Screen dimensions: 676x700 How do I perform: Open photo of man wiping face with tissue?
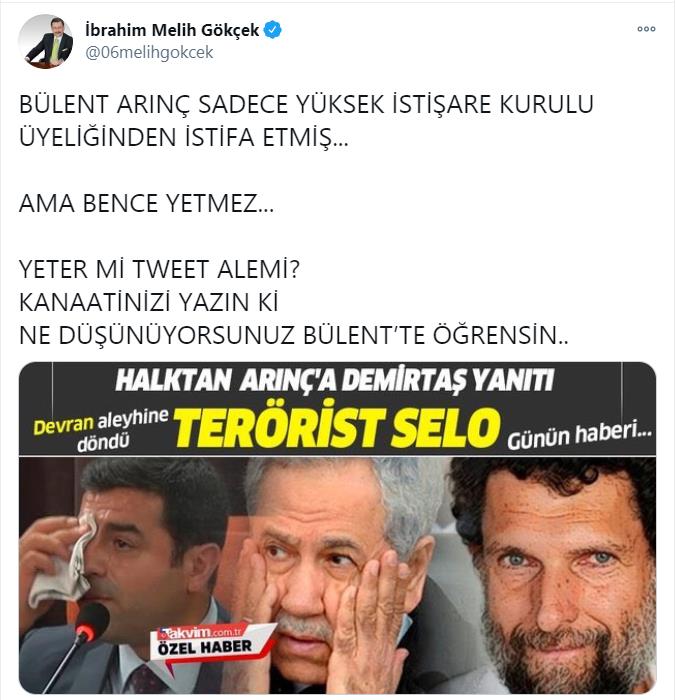pyautogui.click(x=129, y=575)
